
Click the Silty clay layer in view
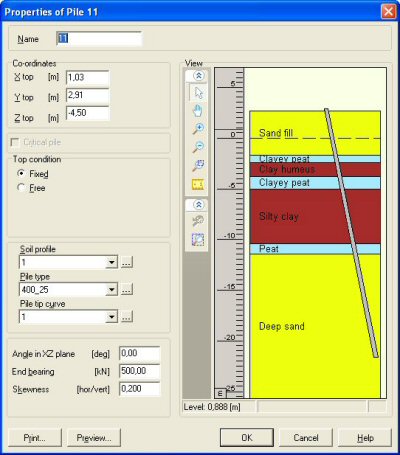[315, 216]
